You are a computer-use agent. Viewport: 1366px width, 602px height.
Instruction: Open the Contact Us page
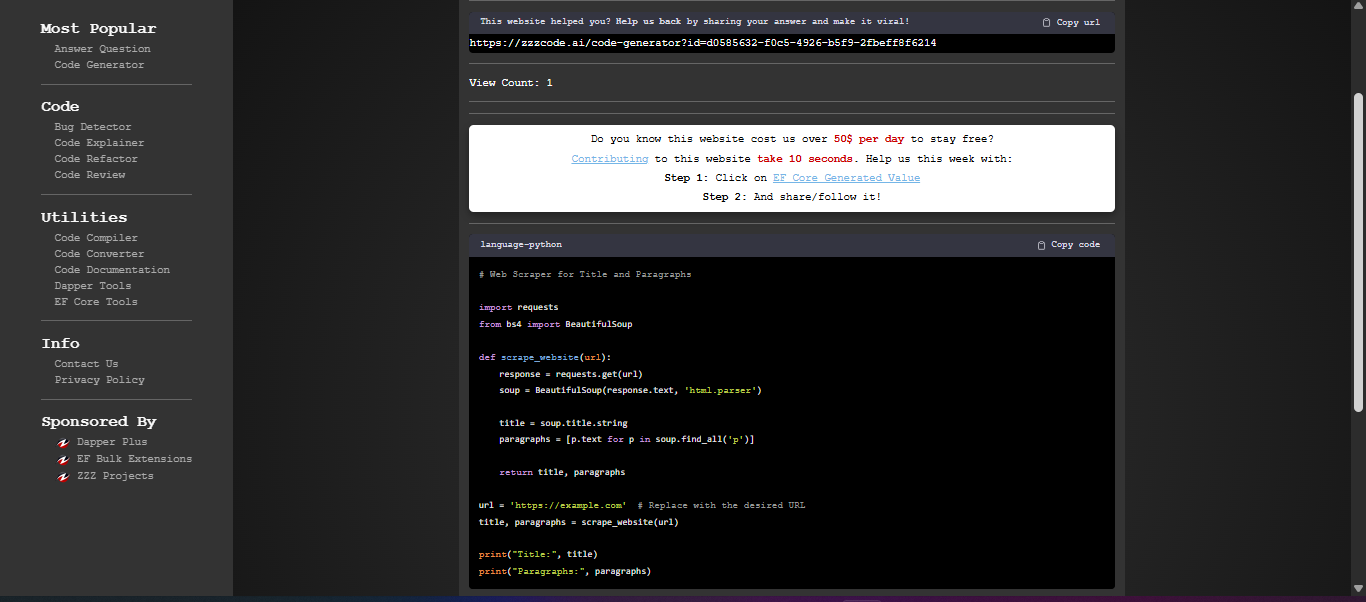point(86,364)
